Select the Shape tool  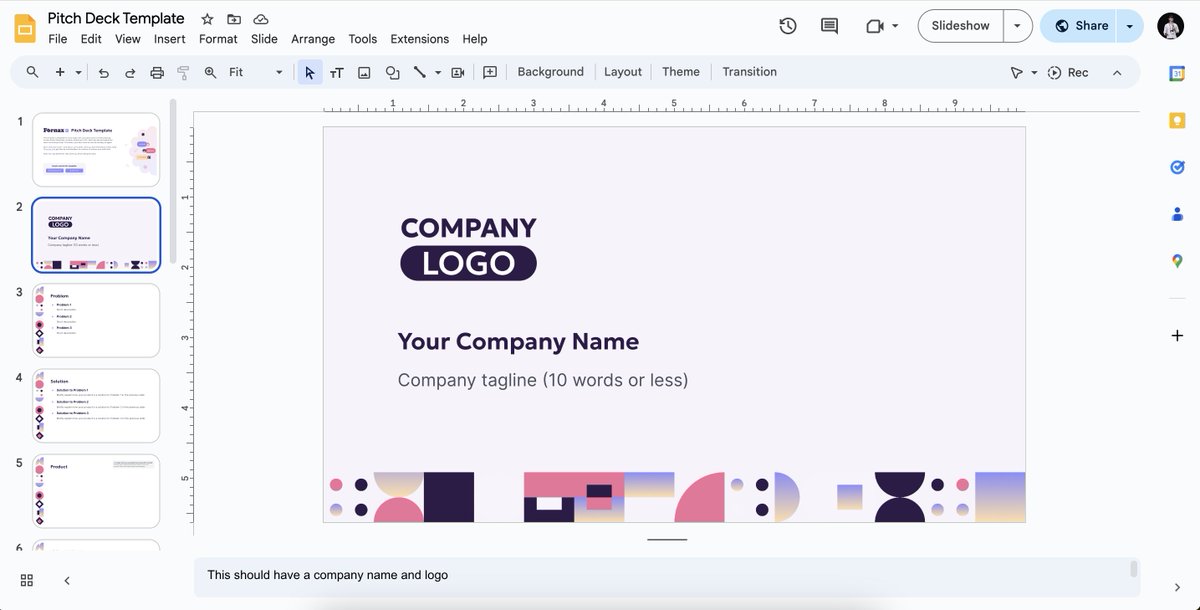tap(392, 71)
